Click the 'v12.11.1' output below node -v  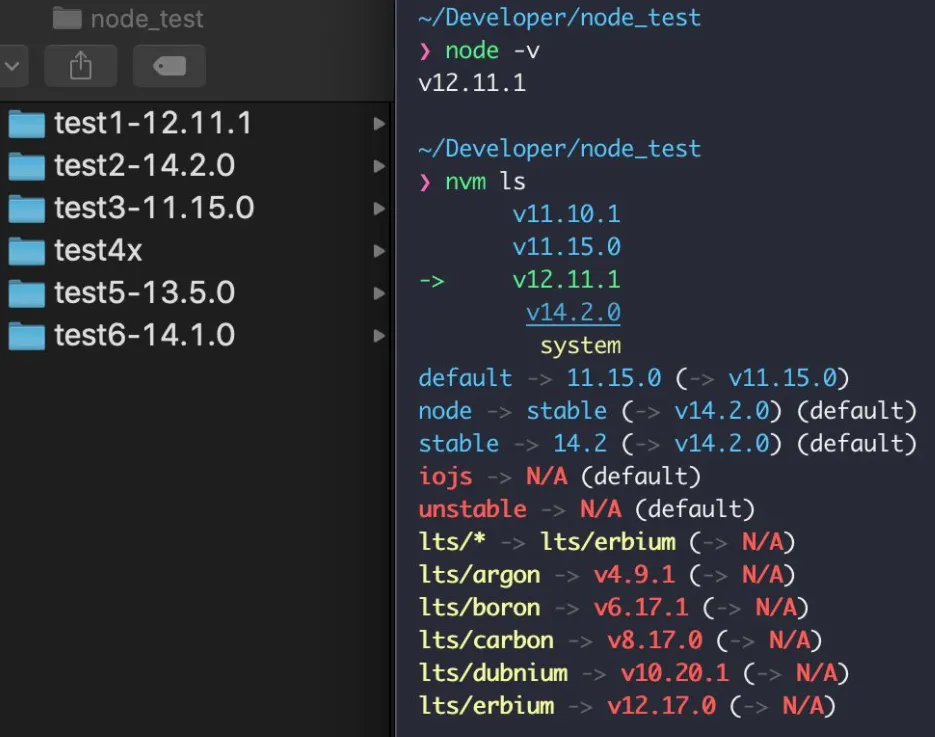pos(472,82)
